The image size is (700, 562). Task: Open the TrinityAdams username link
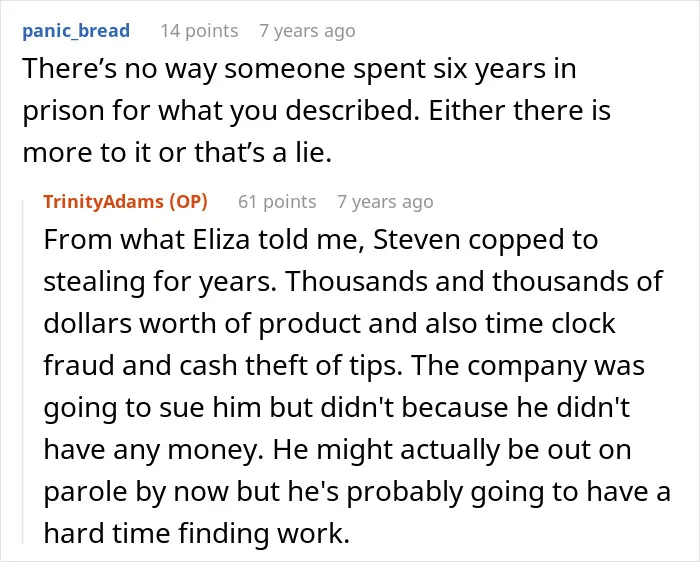click(104, 202)
